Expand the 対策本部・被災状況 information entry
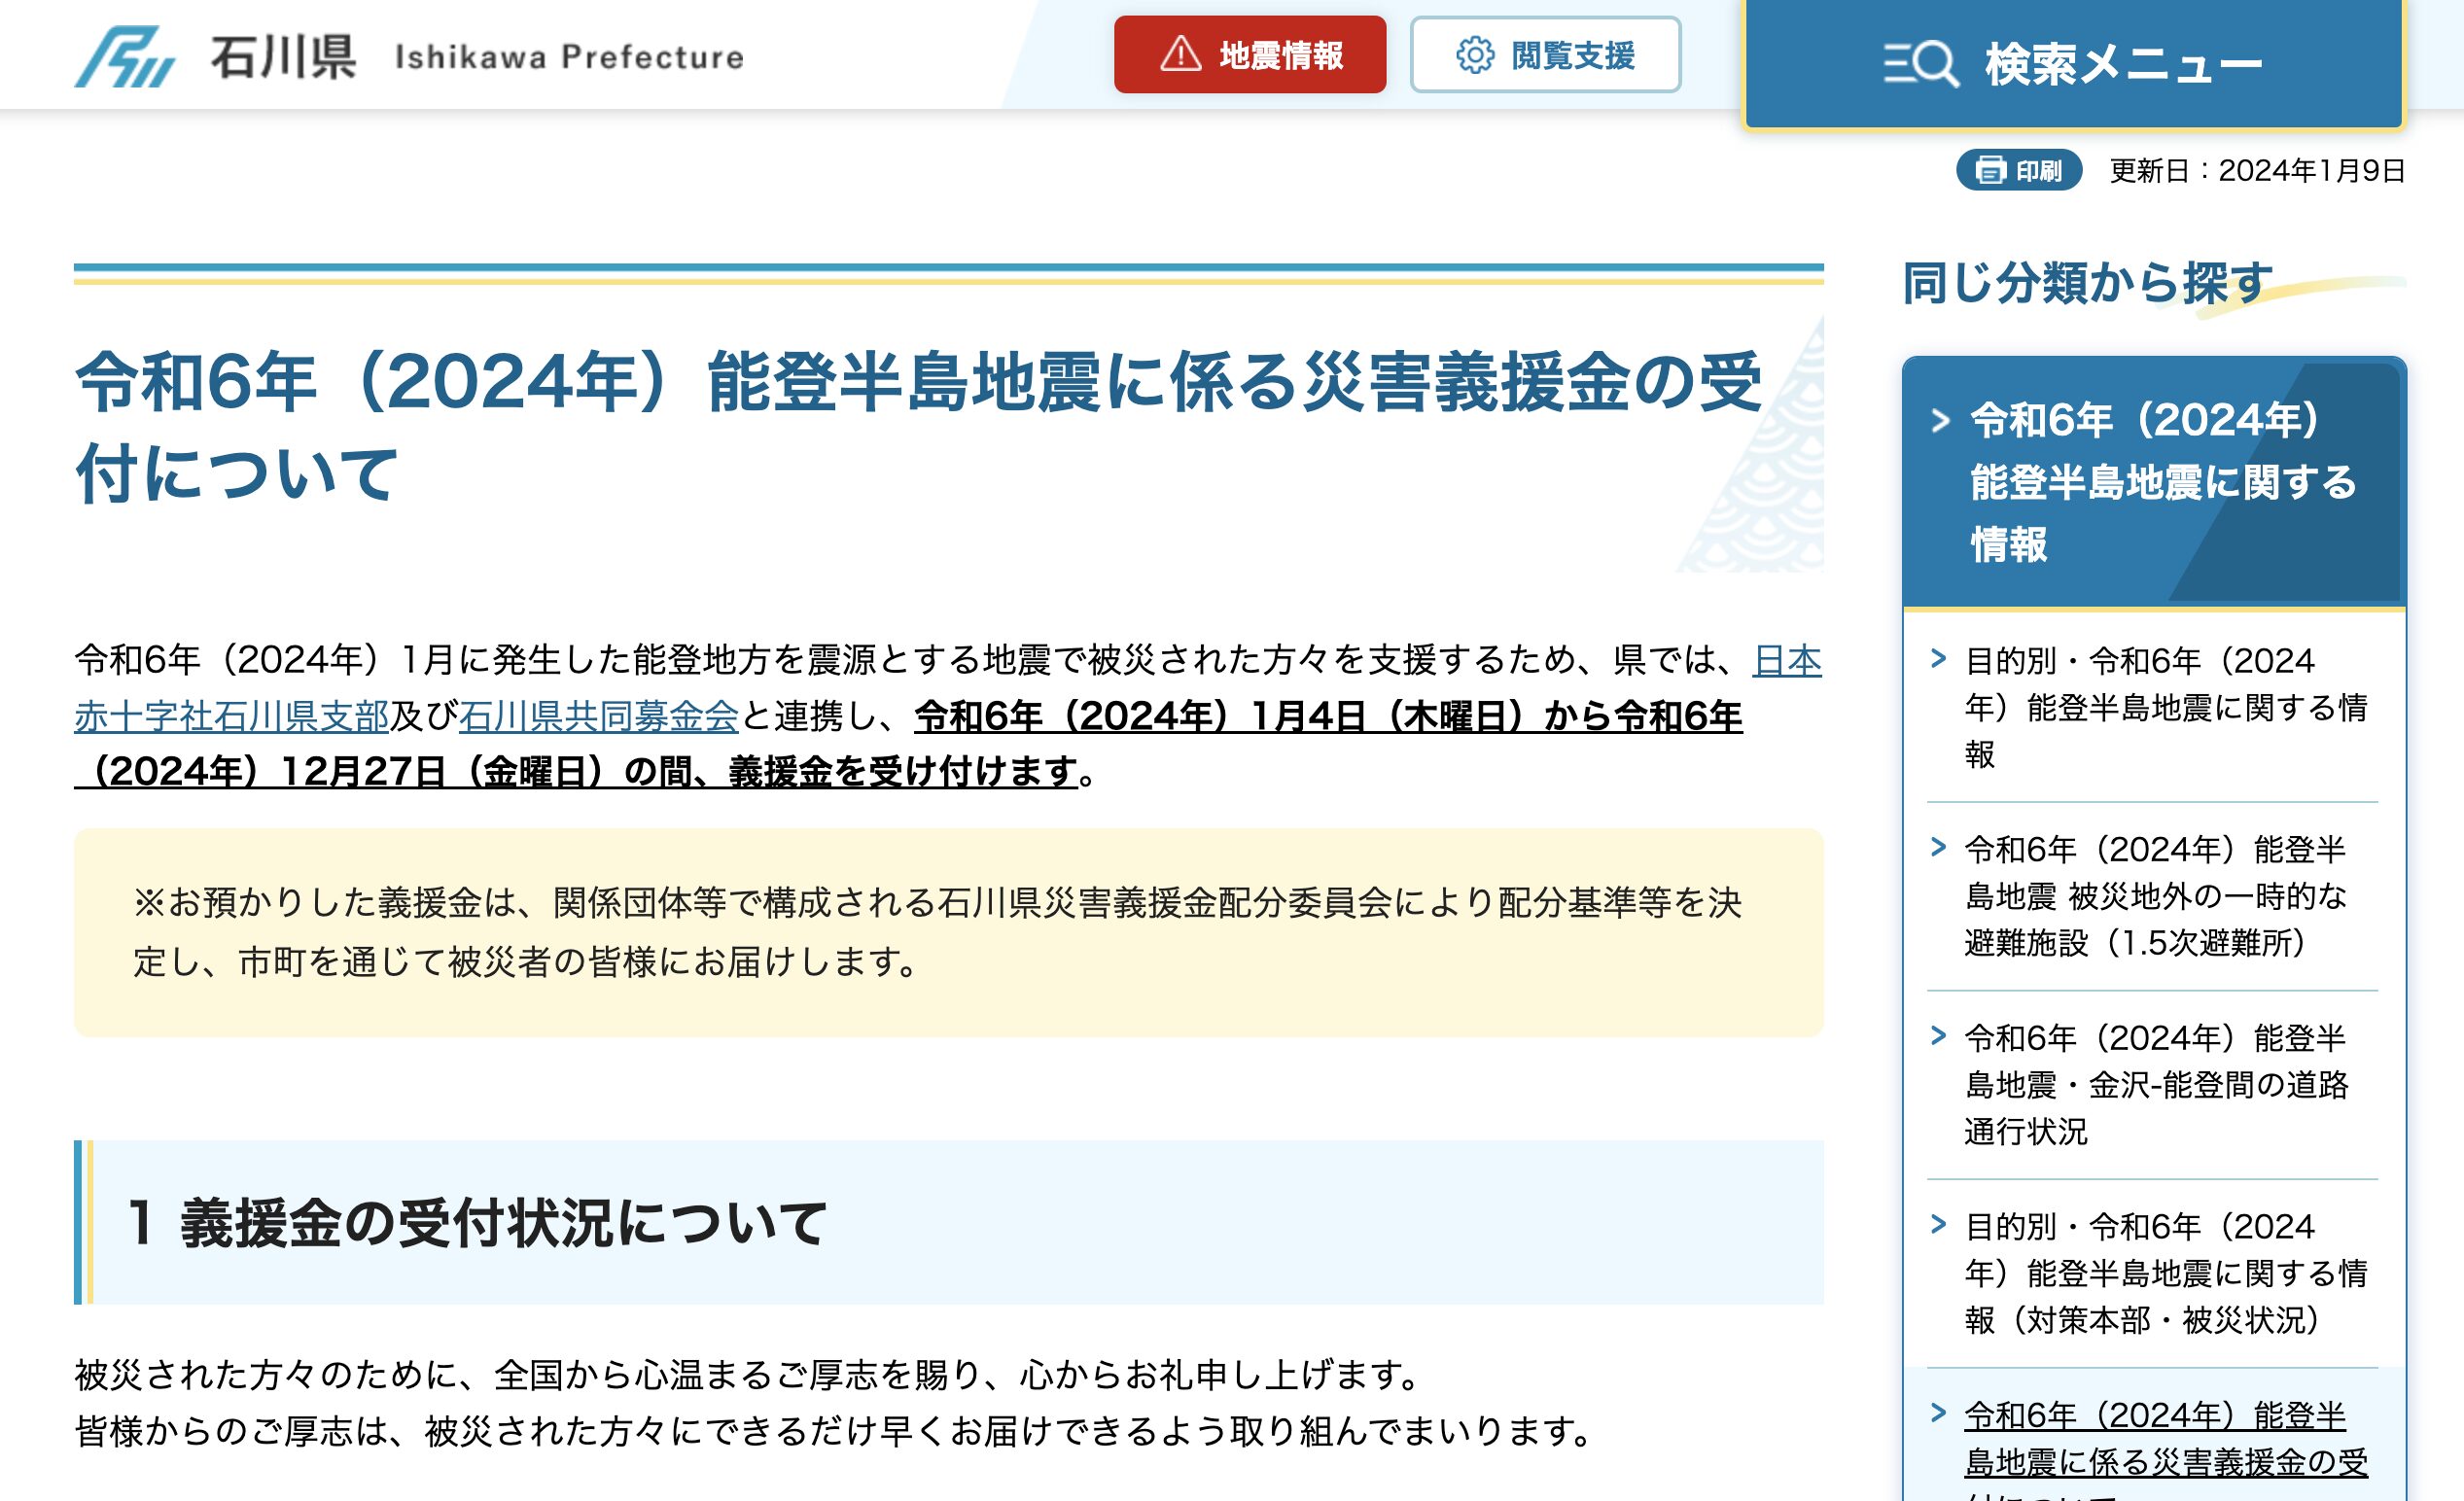The height and width of the screenshot is (1501, 2464). click(2140, 1270)
